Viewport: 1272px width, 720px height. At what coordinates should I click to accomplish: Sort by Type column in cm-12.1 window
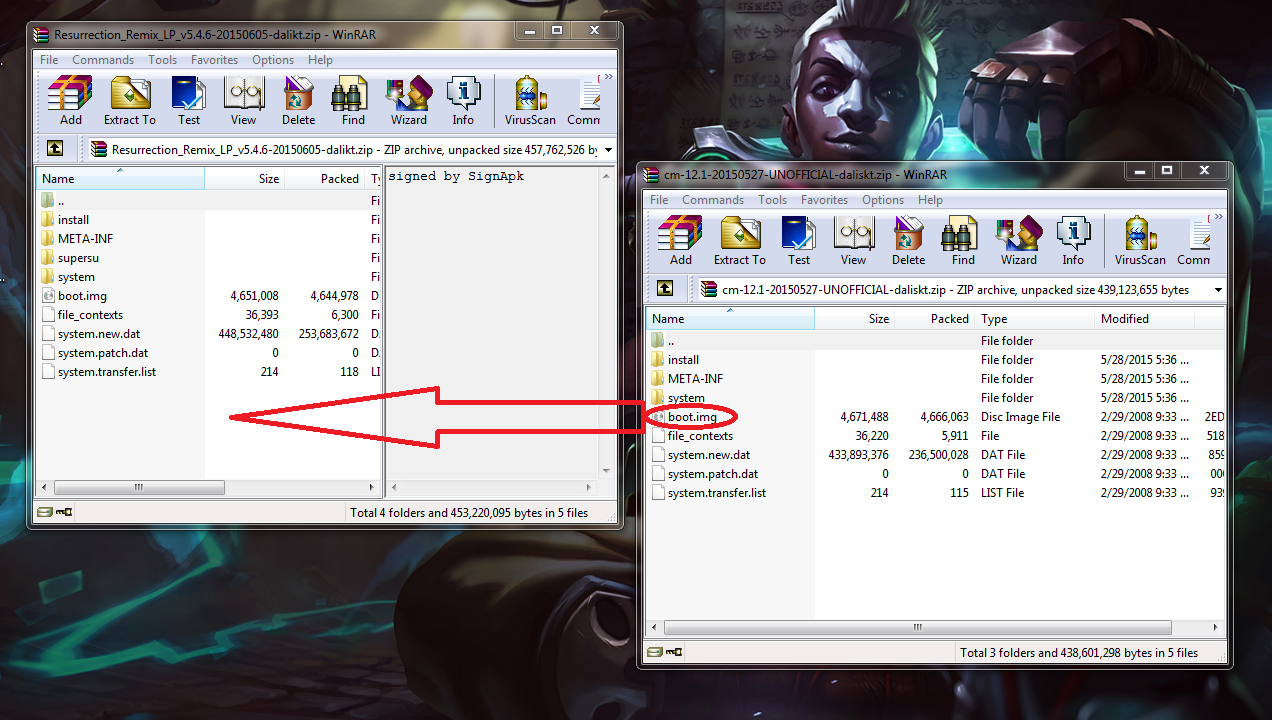(1035, 318)
